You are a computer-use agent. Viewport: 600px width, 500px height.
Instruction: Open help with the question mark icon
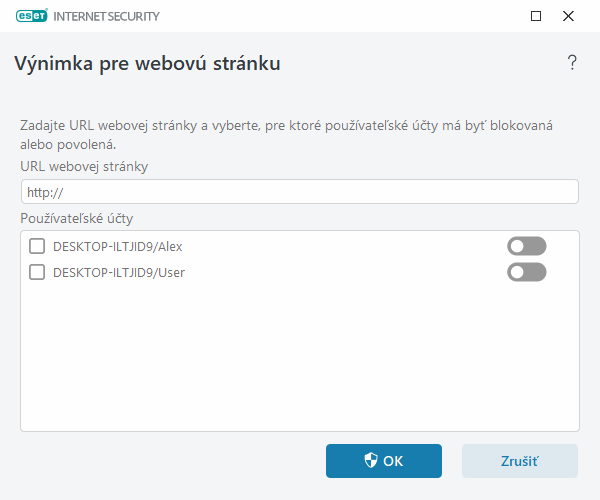tap(572, 63)
